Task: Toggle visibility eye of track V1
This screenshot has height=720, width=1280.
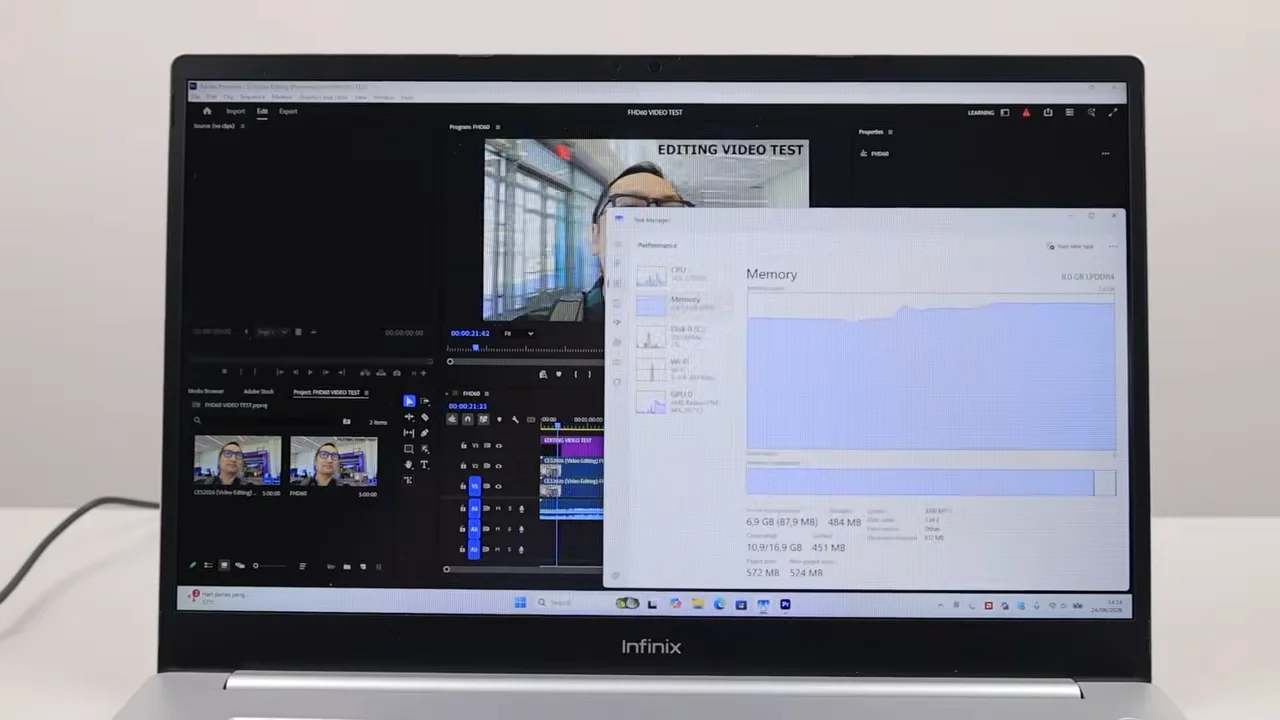Action: 498,486
